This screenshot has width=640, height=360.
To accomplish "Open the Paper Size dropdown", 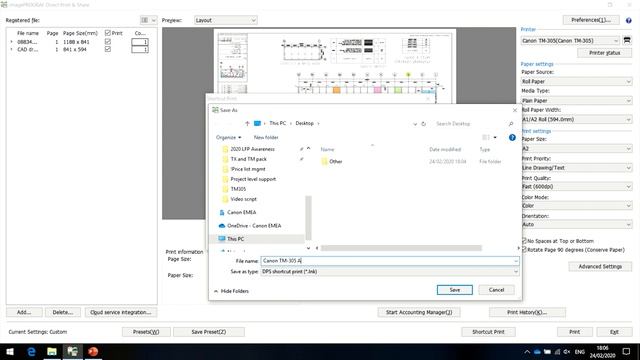I will 576,149.
